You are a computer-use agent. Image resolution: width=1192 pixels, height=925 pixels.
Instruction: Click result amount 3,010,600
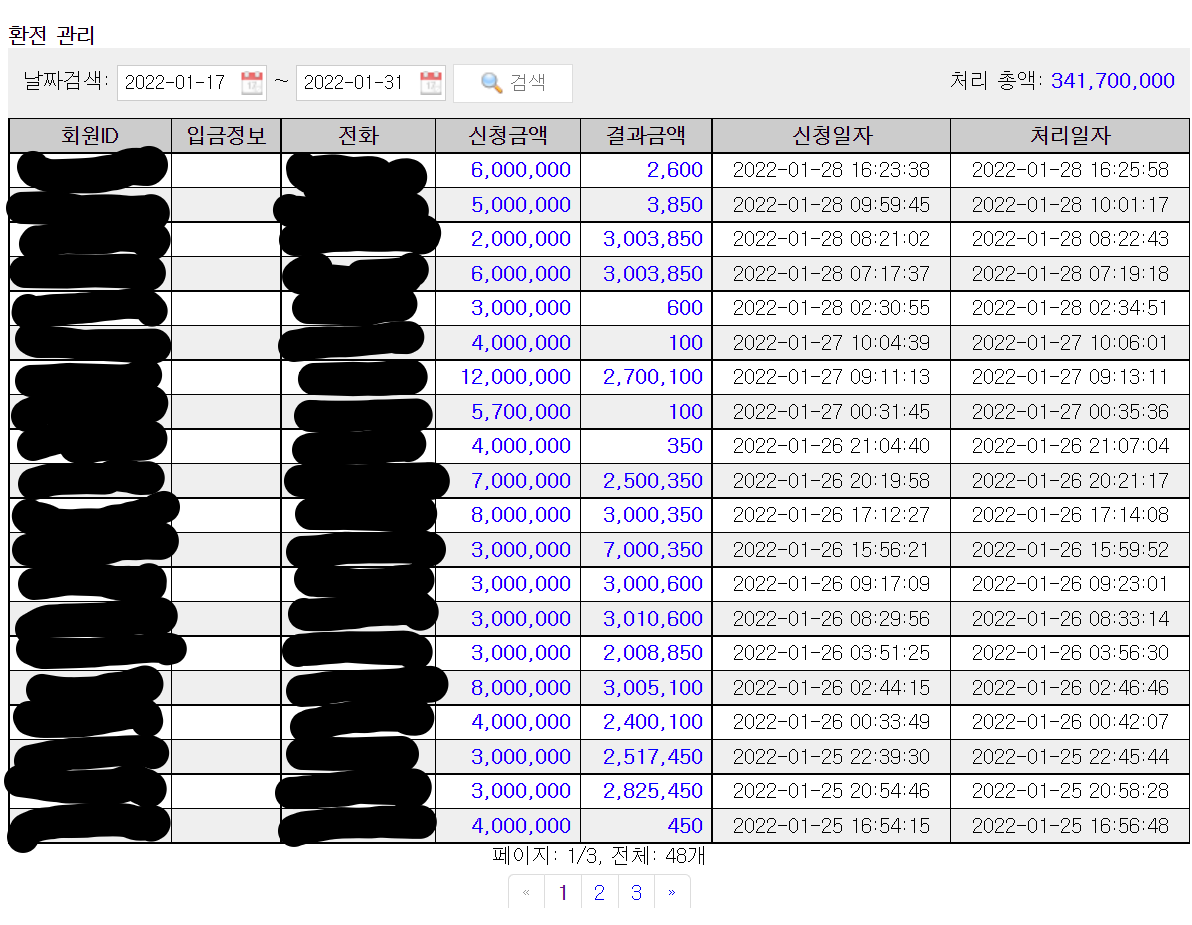pyautogui.click(x=652, y=619)
